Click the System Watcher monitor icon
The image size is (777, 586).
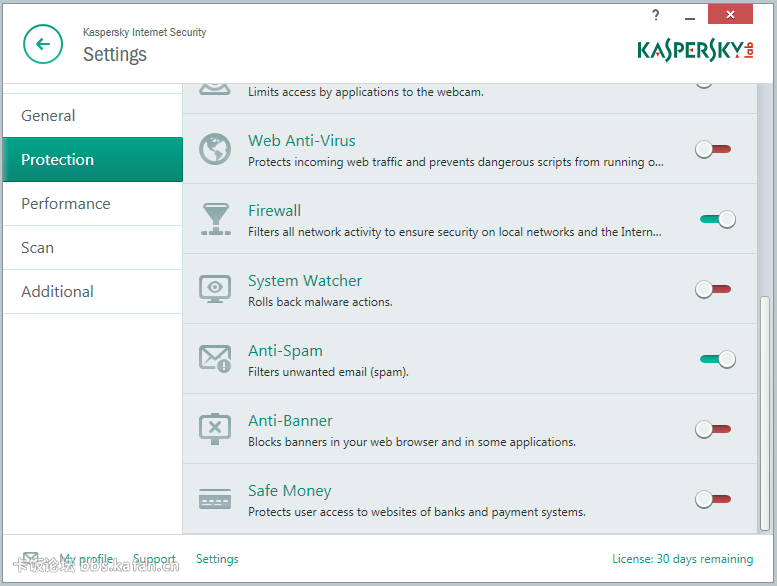pos(215,289)
